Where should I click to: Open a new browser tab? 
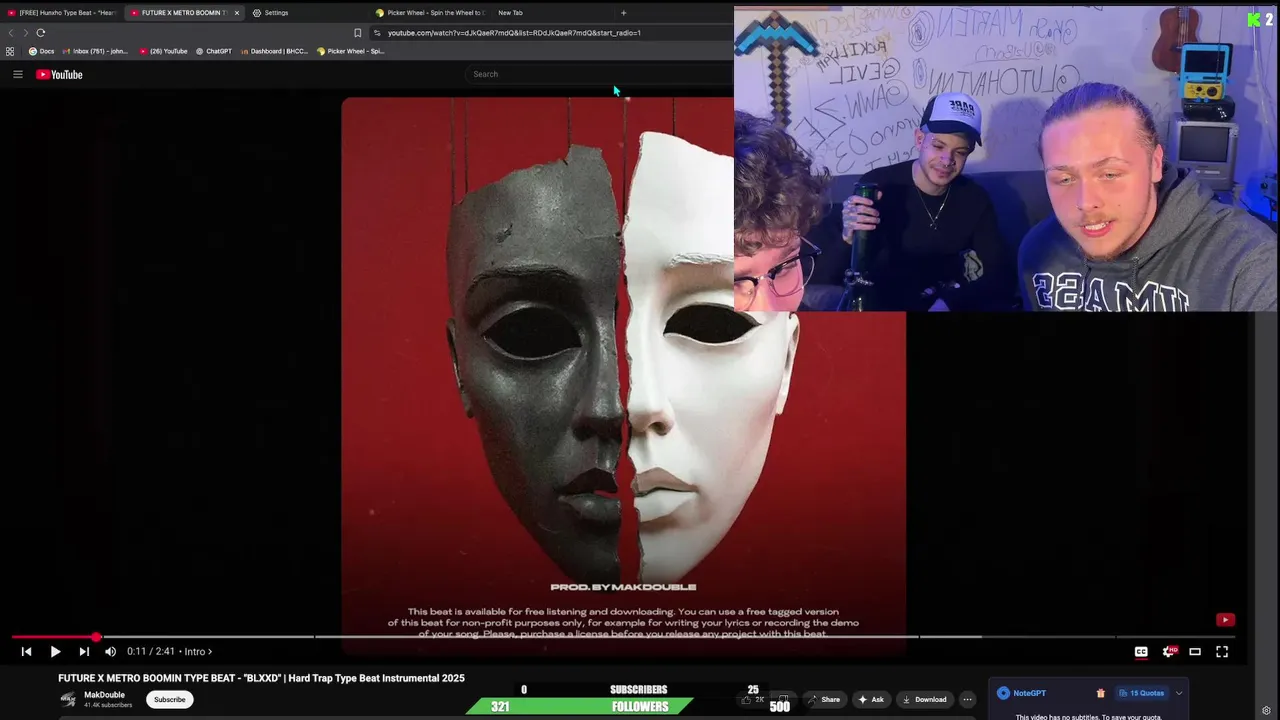(623, 13)
